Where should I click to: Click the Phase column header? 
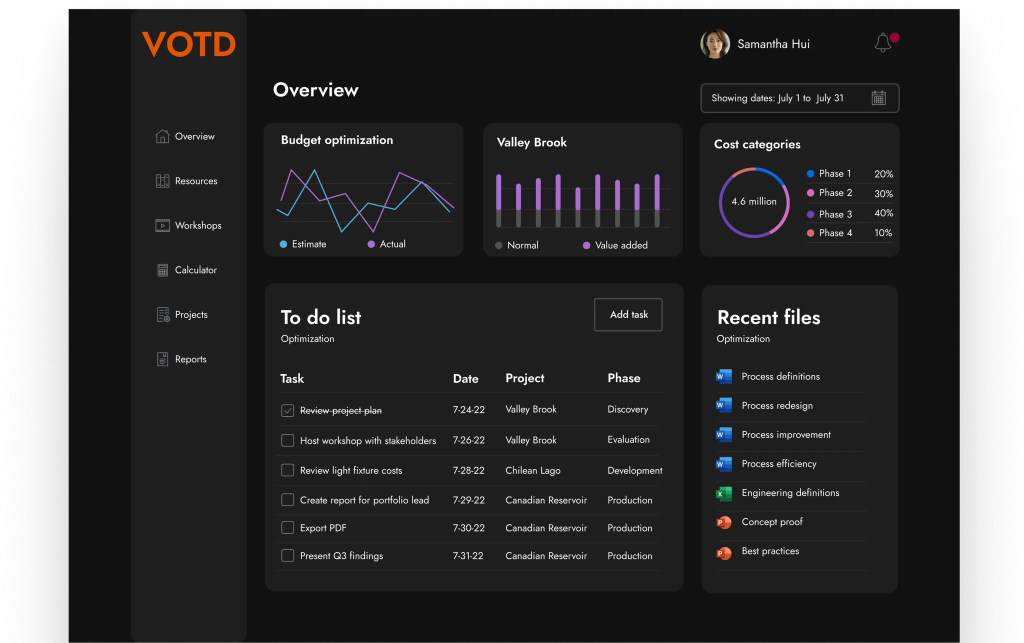tap(624, 378)
